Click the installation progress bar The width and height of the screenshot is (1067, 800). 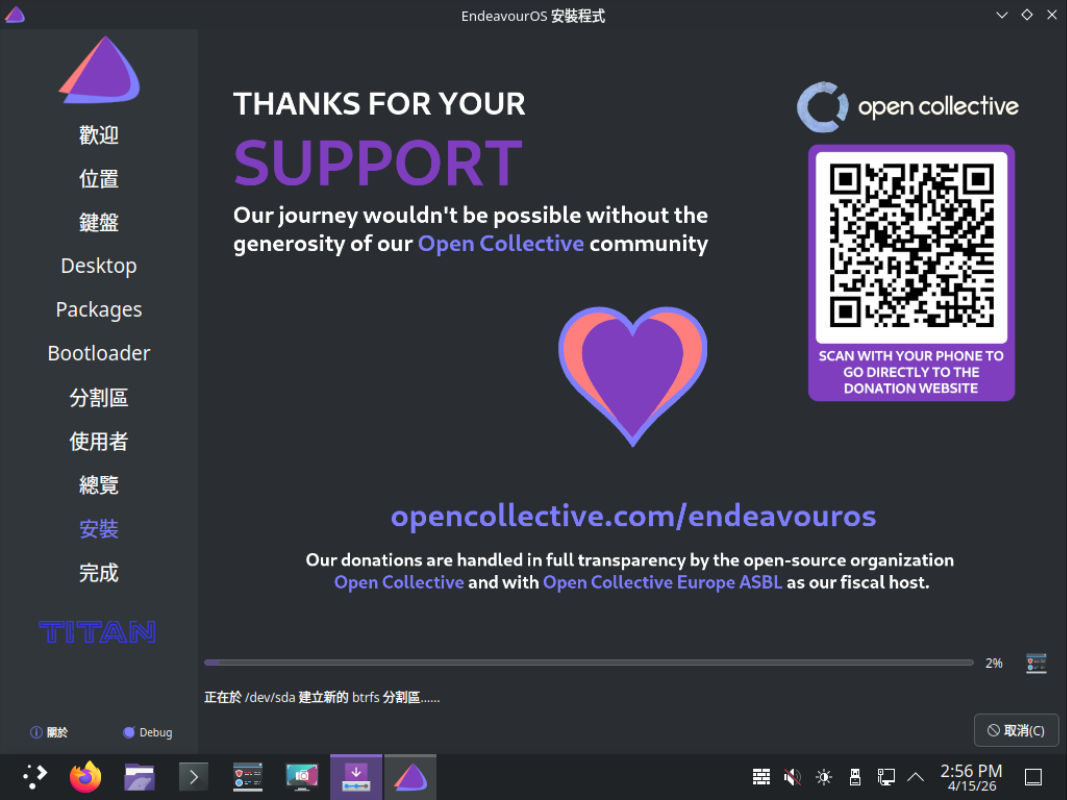coord(588,662)
